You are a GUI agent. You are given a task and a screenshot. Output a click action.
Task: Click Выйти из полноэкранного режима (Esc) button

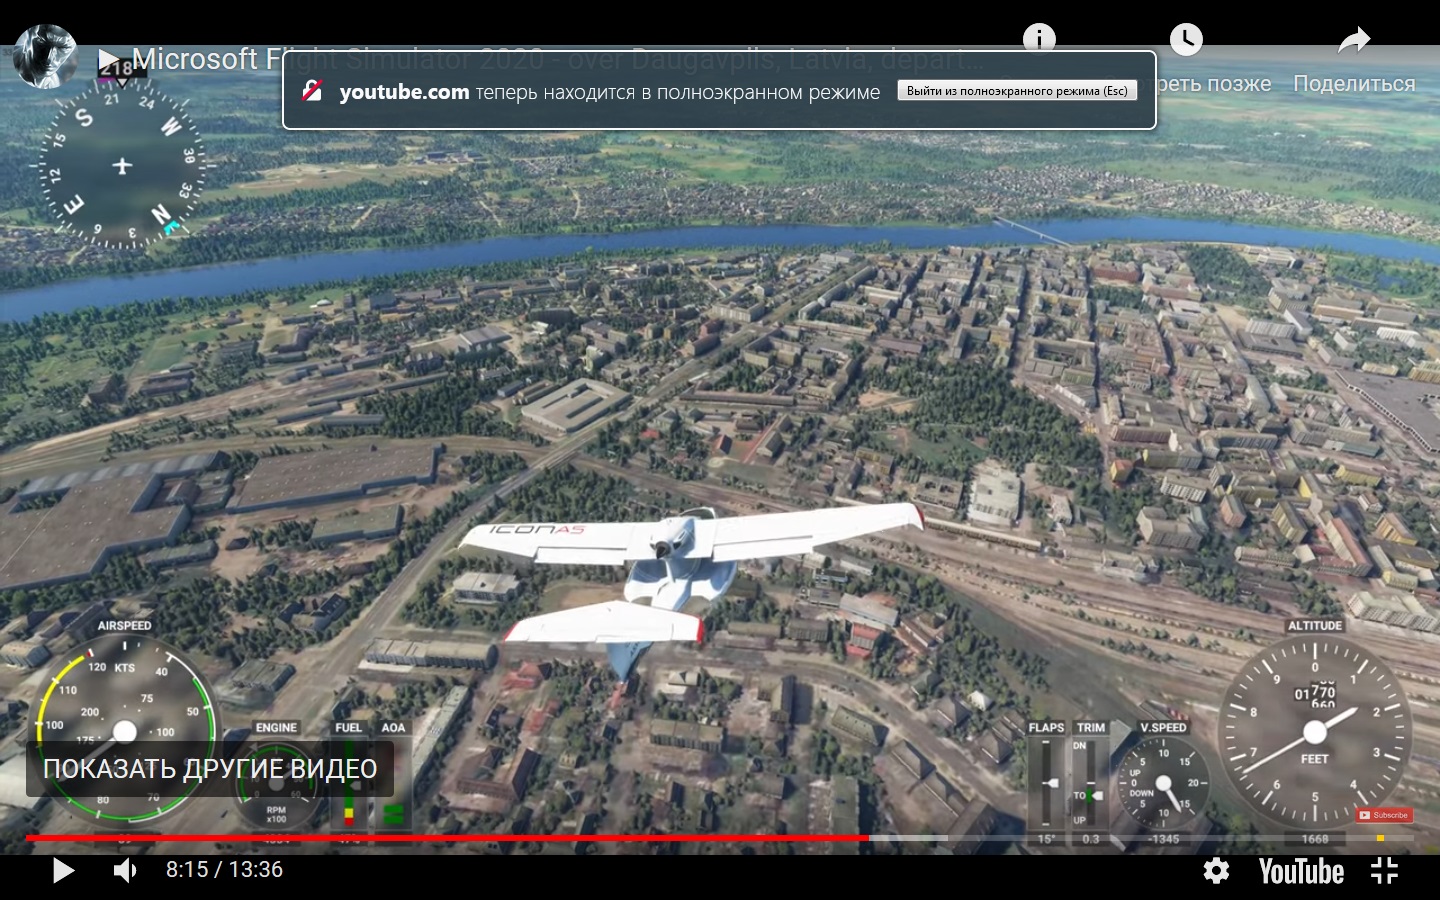point(1017,91)
